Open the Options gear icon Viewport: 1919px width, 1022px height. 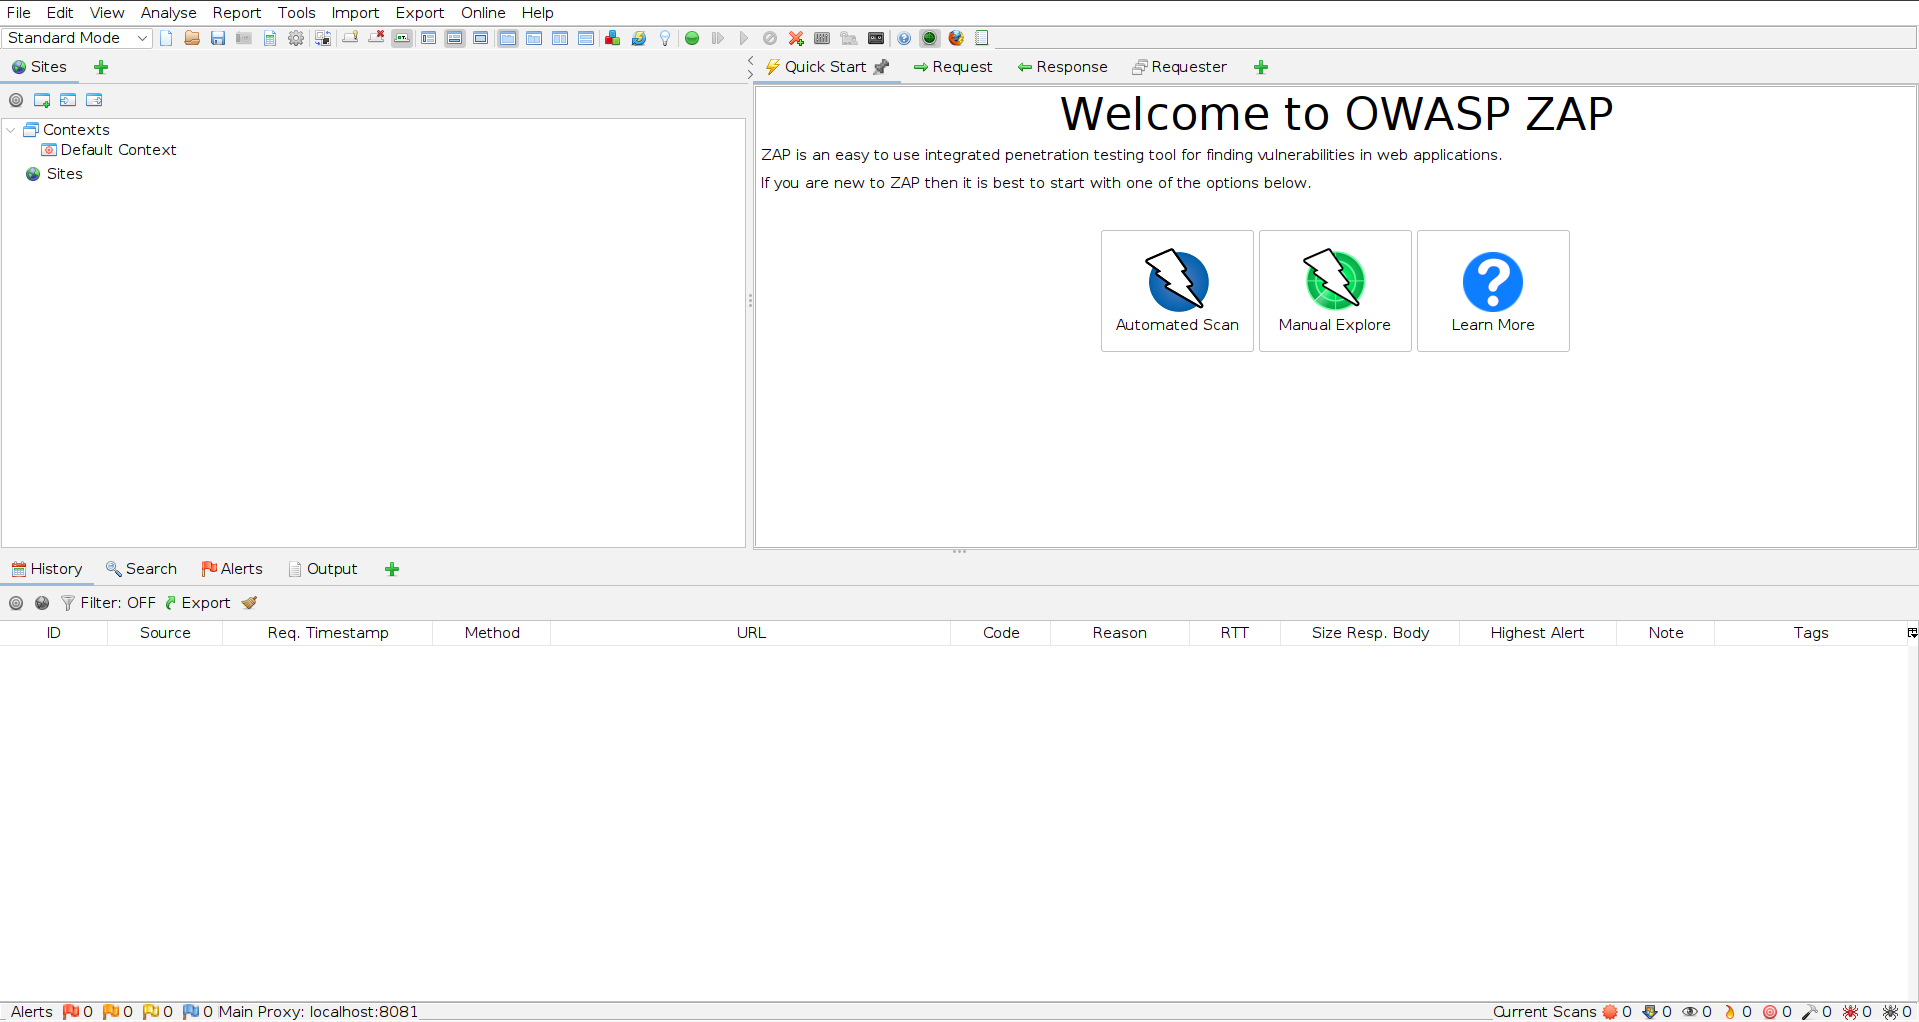click(296, 38)
